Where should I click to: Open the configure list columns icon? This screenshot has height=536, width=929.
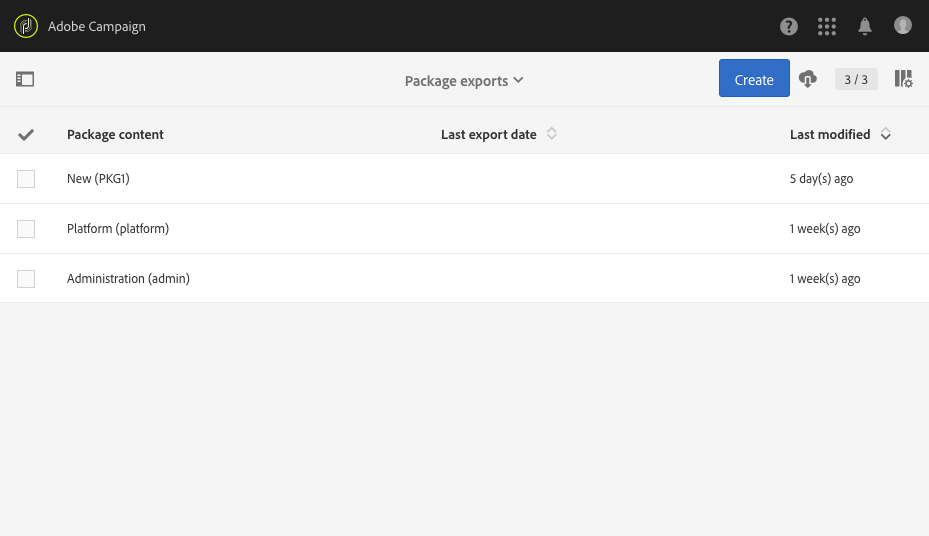point(903,79)
